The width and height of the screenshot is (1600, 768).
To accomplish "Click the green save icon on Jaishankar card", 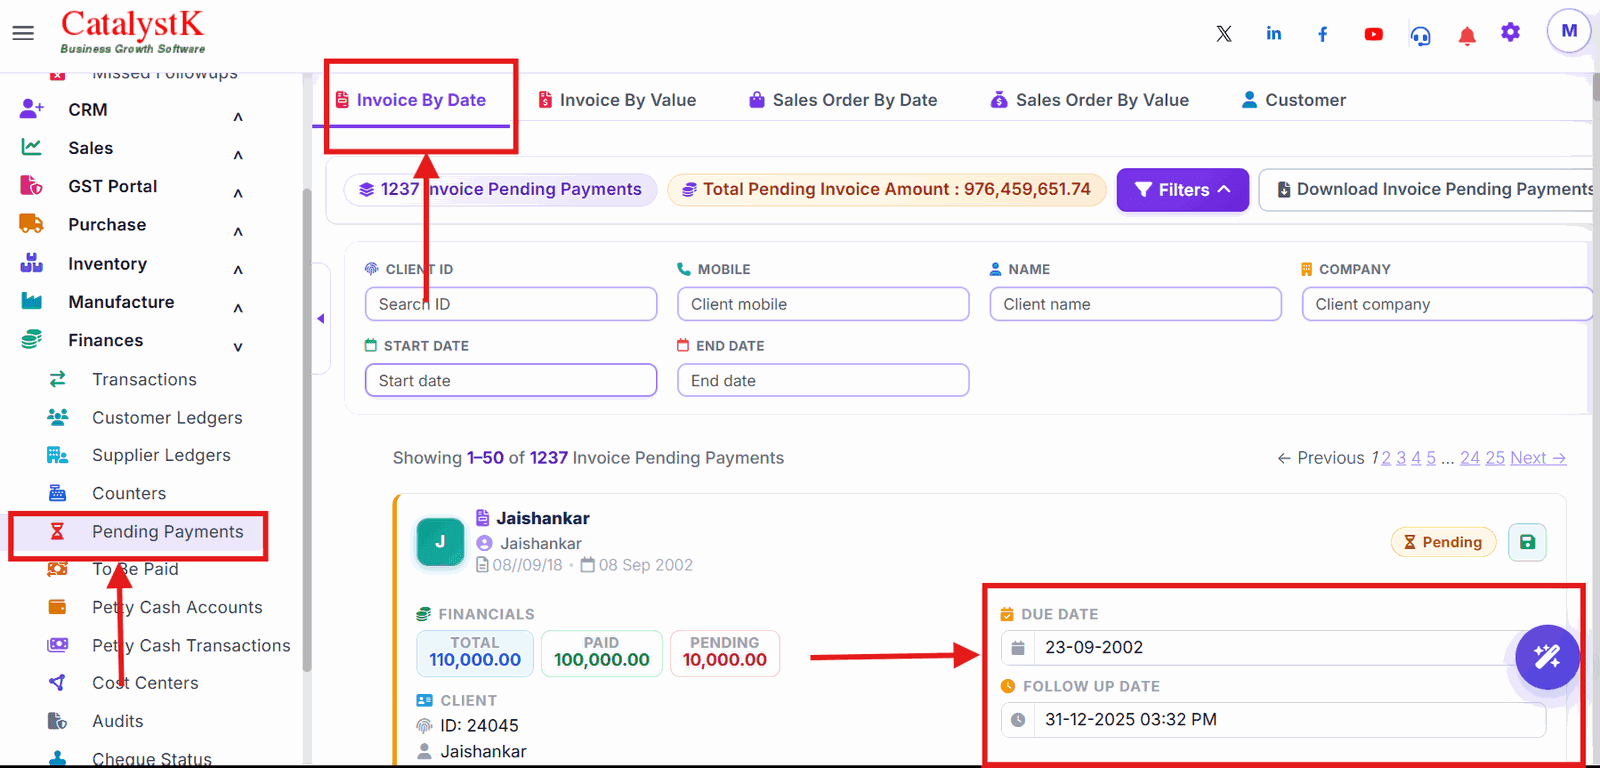I will click(1527, 542).
